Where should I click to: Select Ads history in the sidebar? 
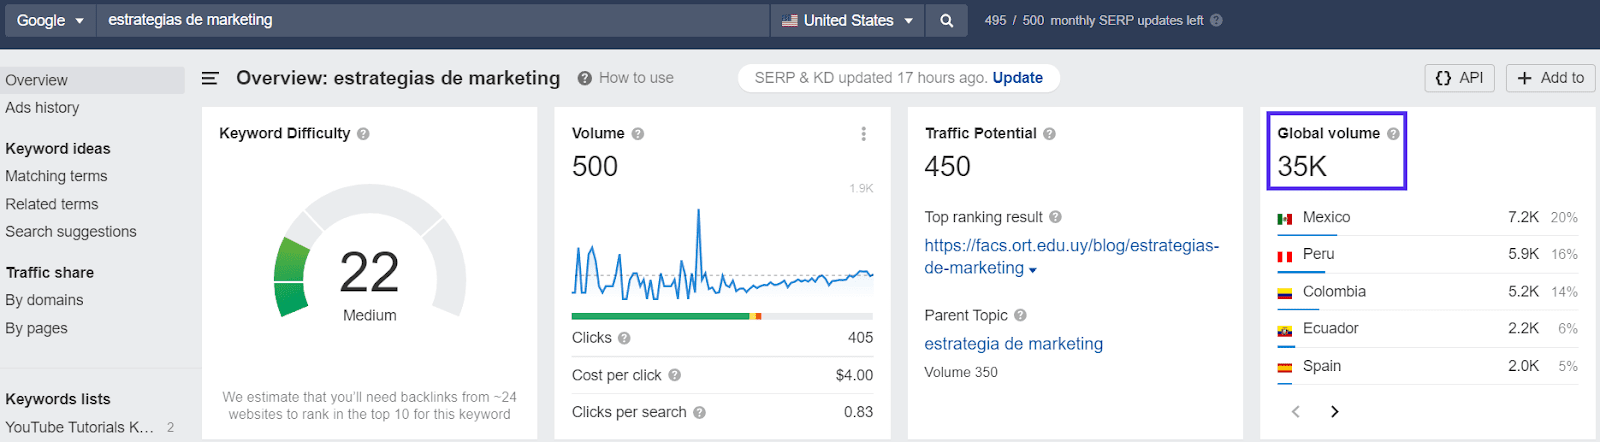(x=42, y=108)
